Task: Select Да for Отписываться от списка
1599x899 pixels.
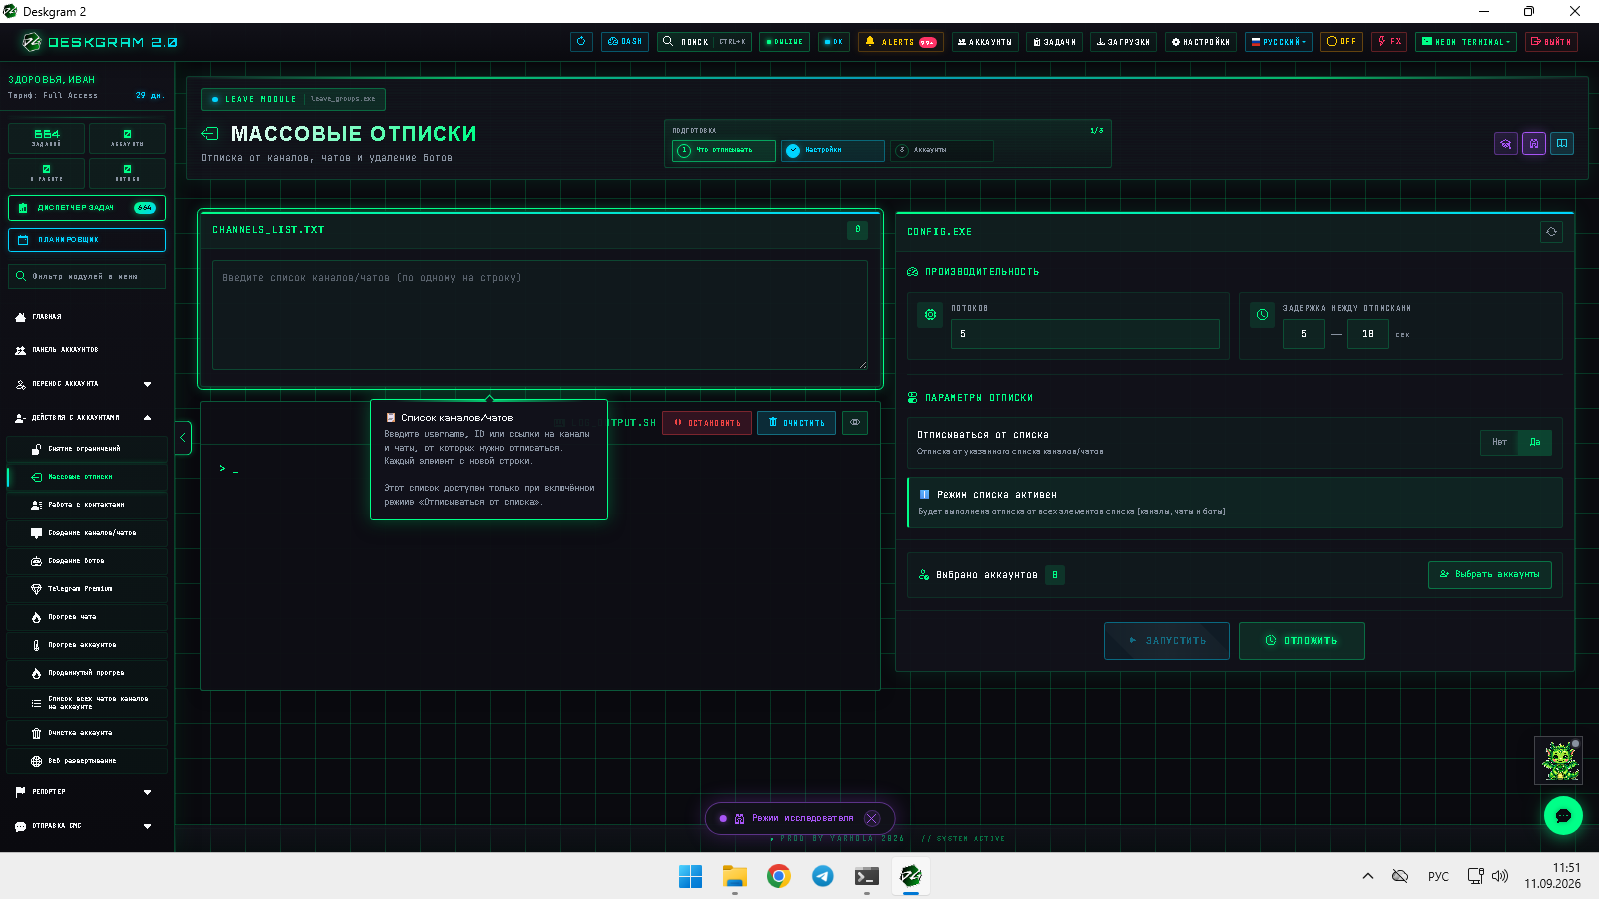Action: (x=1535, y=442)
